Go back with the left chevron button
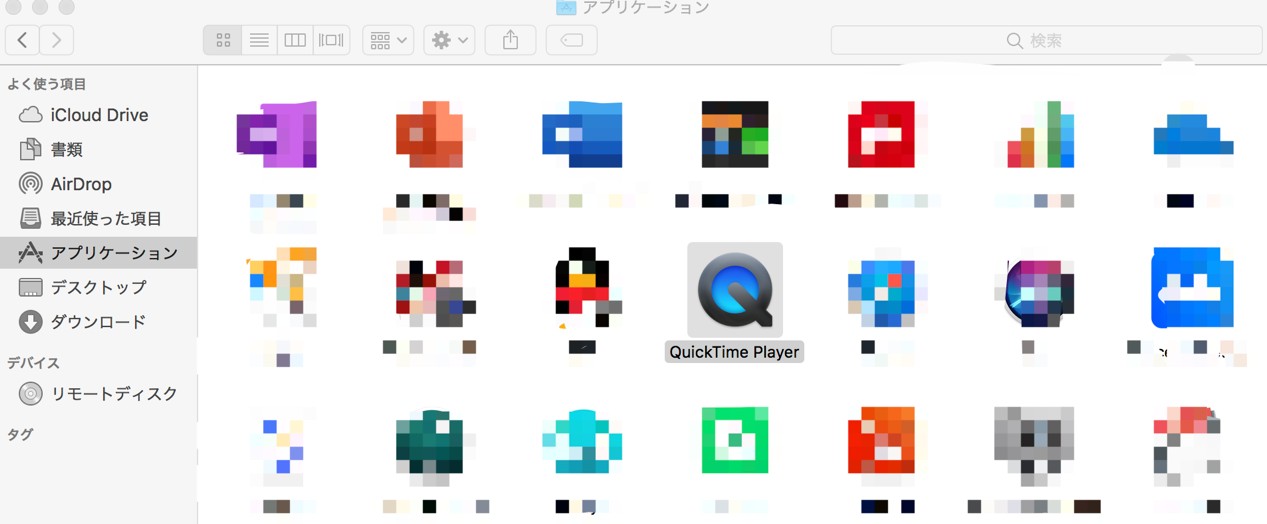1267x524 pixels. [22, 40]
